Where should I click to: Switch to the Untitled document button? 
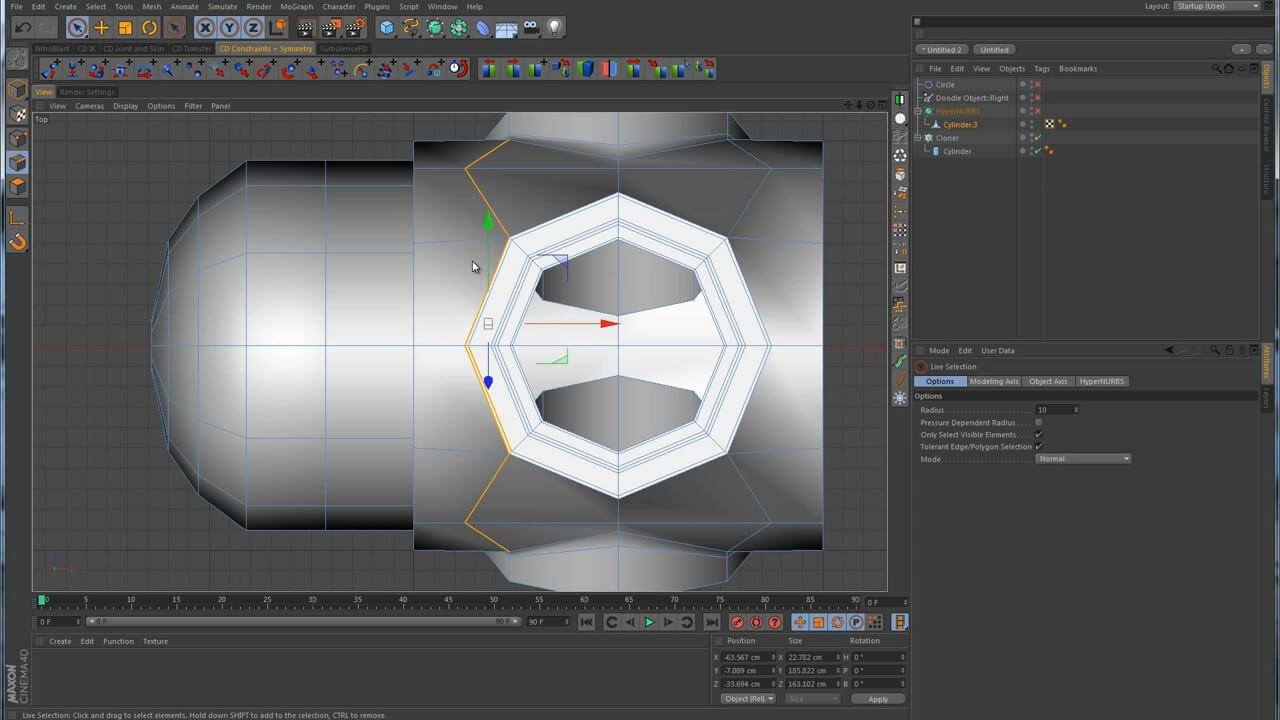coord(994,50)
